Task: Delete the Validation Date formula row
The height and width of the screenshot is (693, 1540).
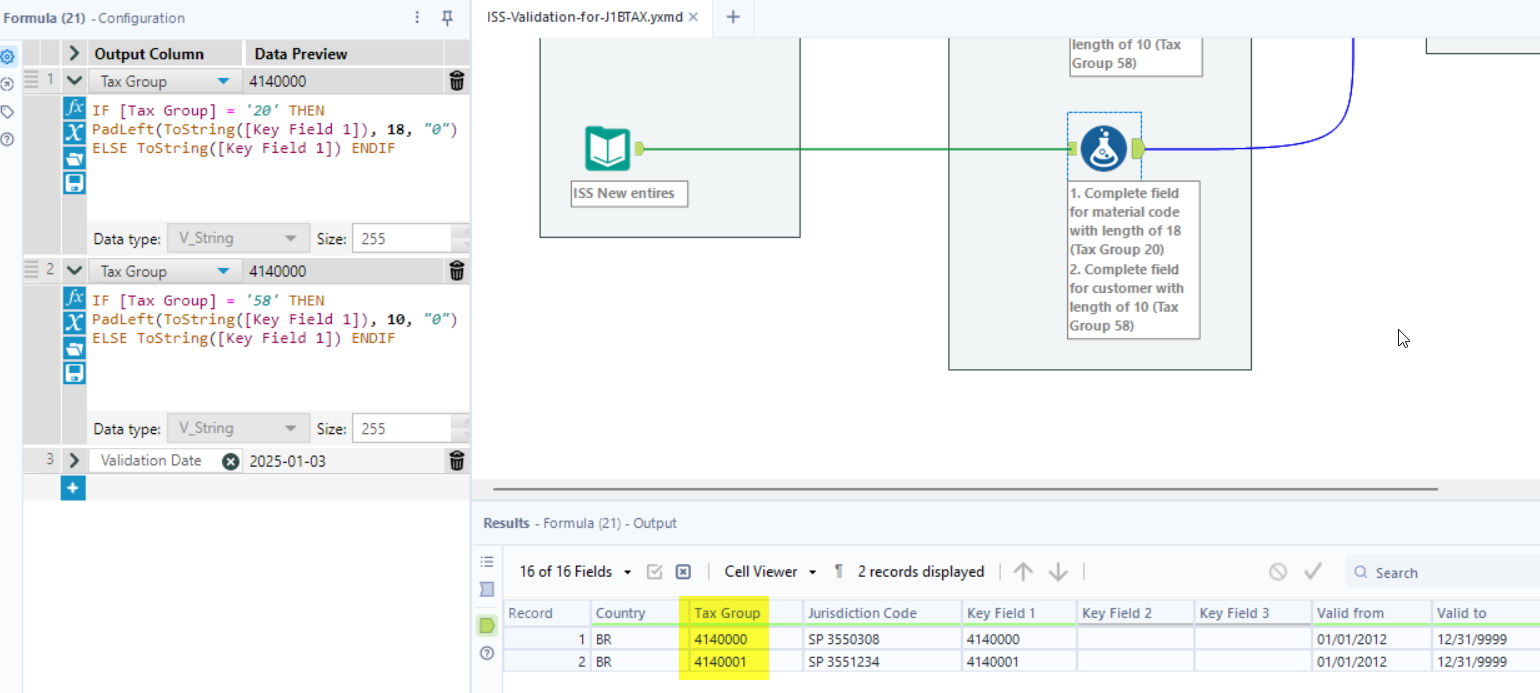Action: coord(456,460)
